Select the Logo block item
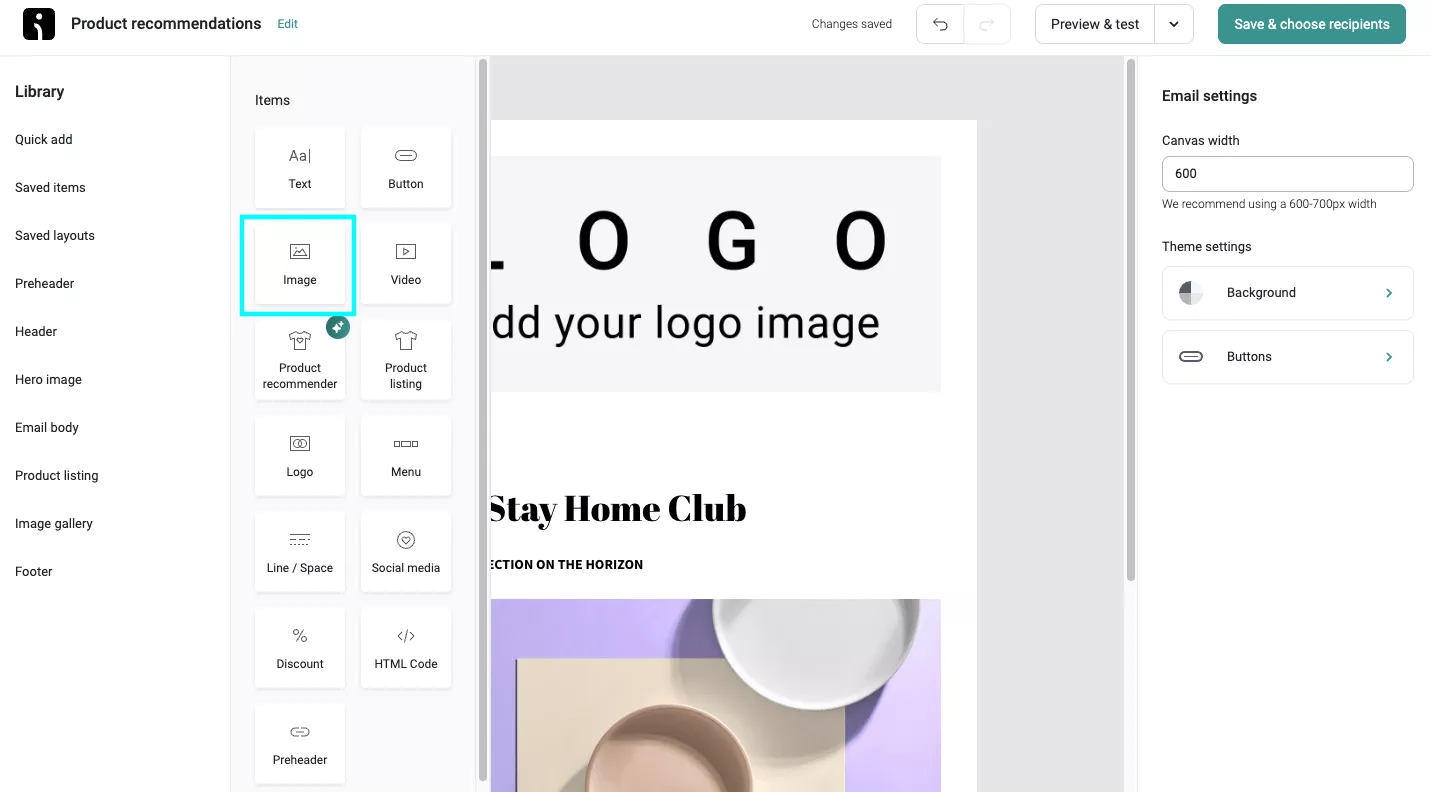Screen dimensions: 1431x792 click(x=299, y=455)
